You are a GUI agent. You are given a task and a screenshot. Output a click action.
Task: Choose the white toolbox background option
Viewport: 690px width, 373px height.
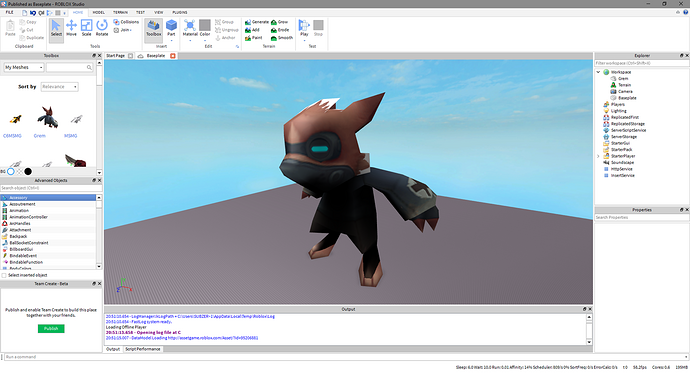(11, 172)
